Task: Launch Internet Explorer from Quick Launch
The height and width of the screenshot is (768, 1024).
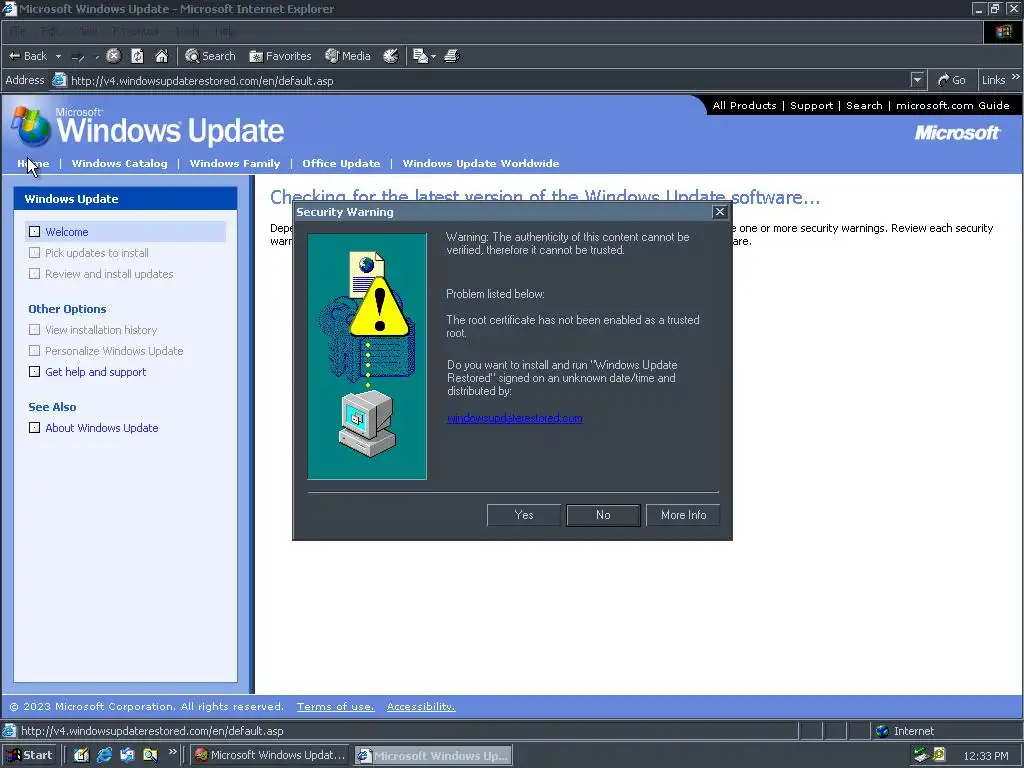Action: [x=104, y=755]
